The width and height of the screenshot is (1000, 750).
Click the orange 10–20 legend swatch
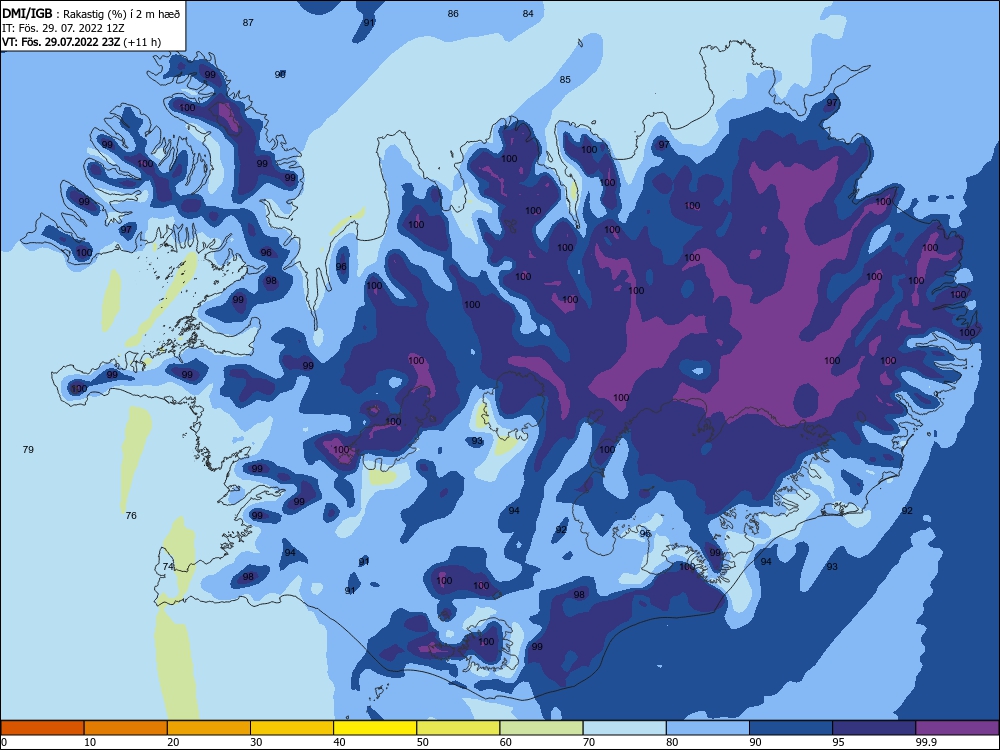point(126,728)
